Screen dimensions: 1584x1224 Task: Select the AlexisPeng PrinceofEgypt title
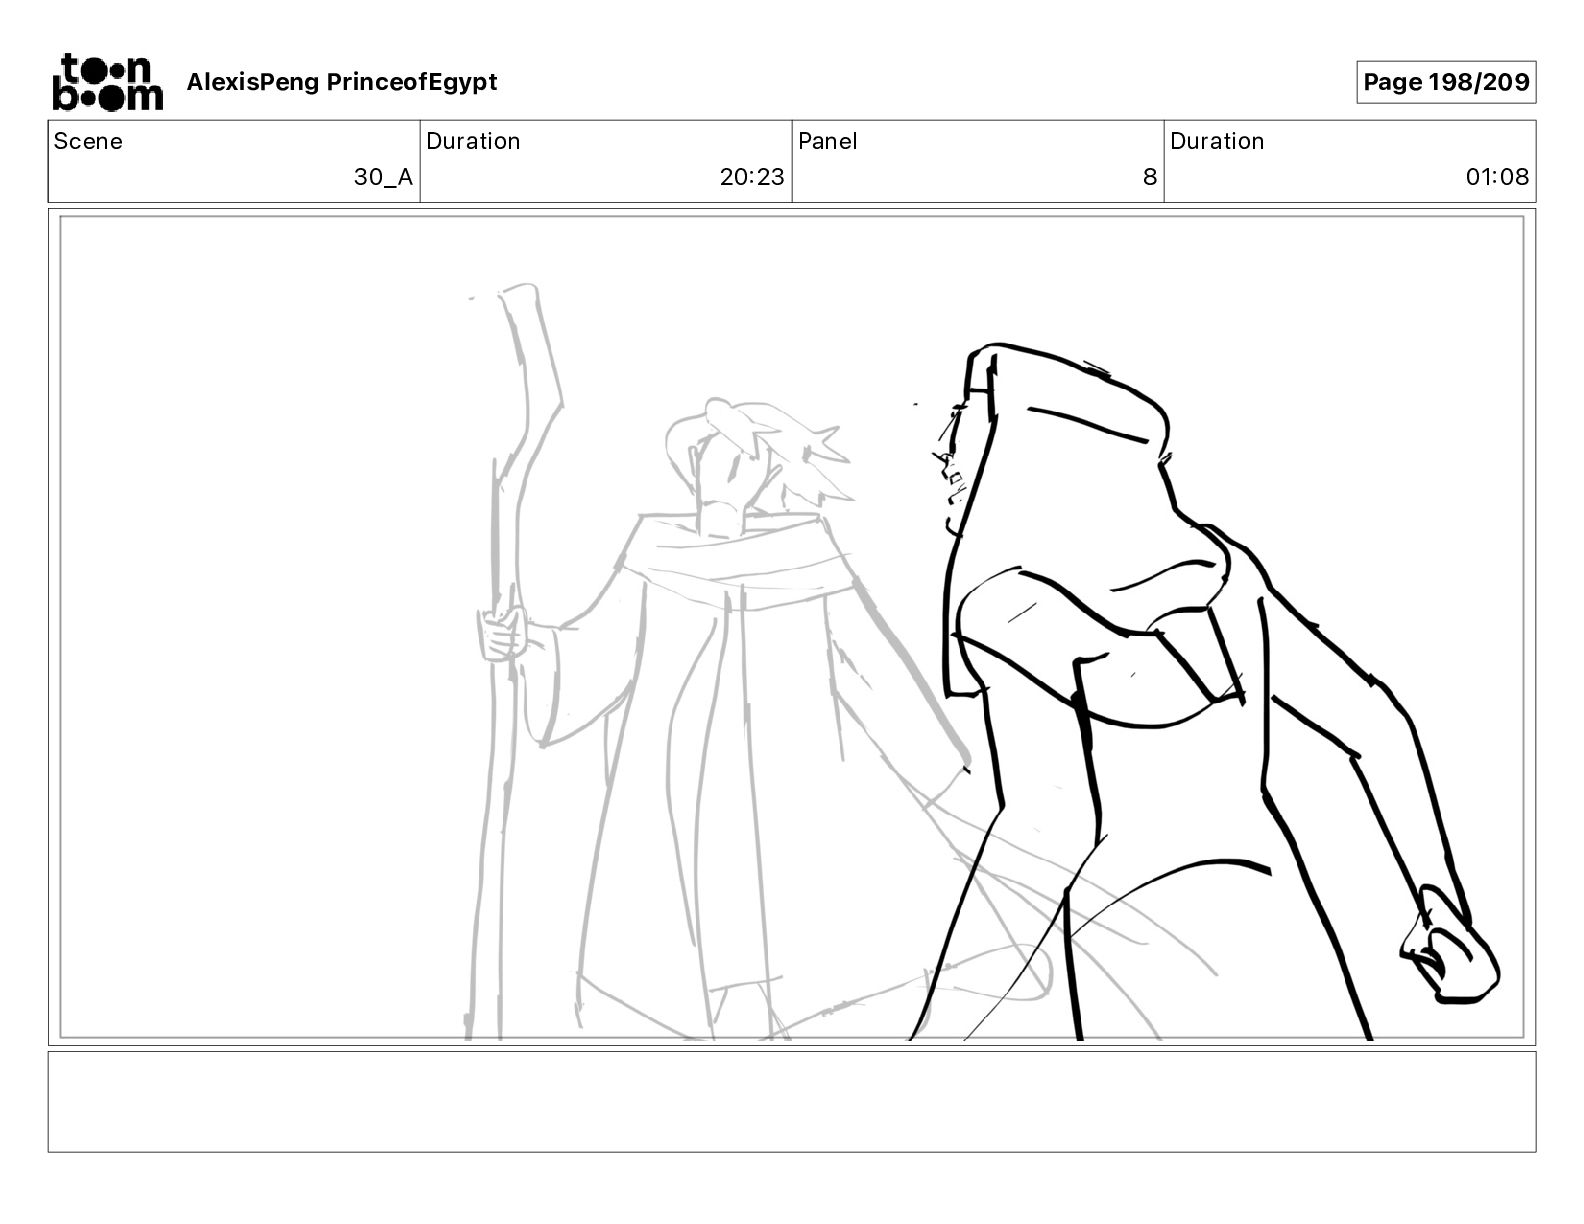[341, 82]
